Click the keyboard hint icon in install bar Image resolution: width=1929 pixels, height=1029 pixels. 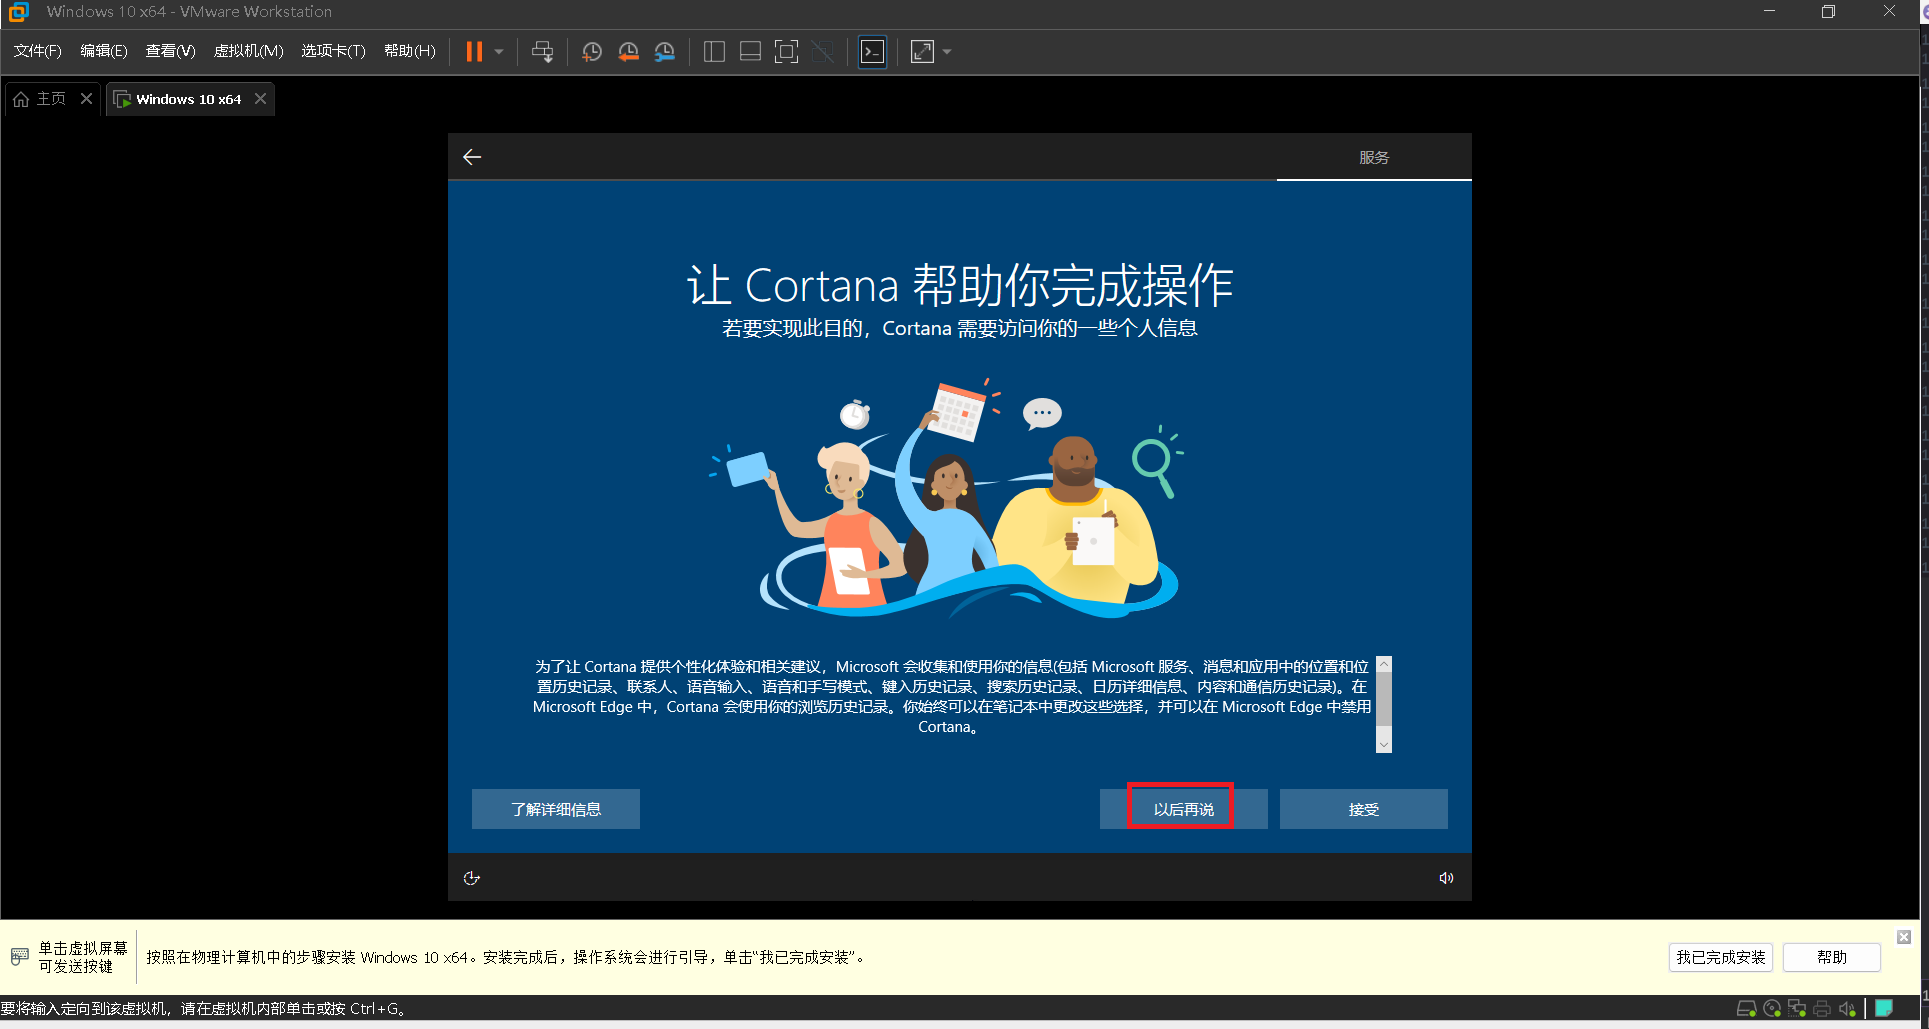pyautogui.click(x=19, y=957)
